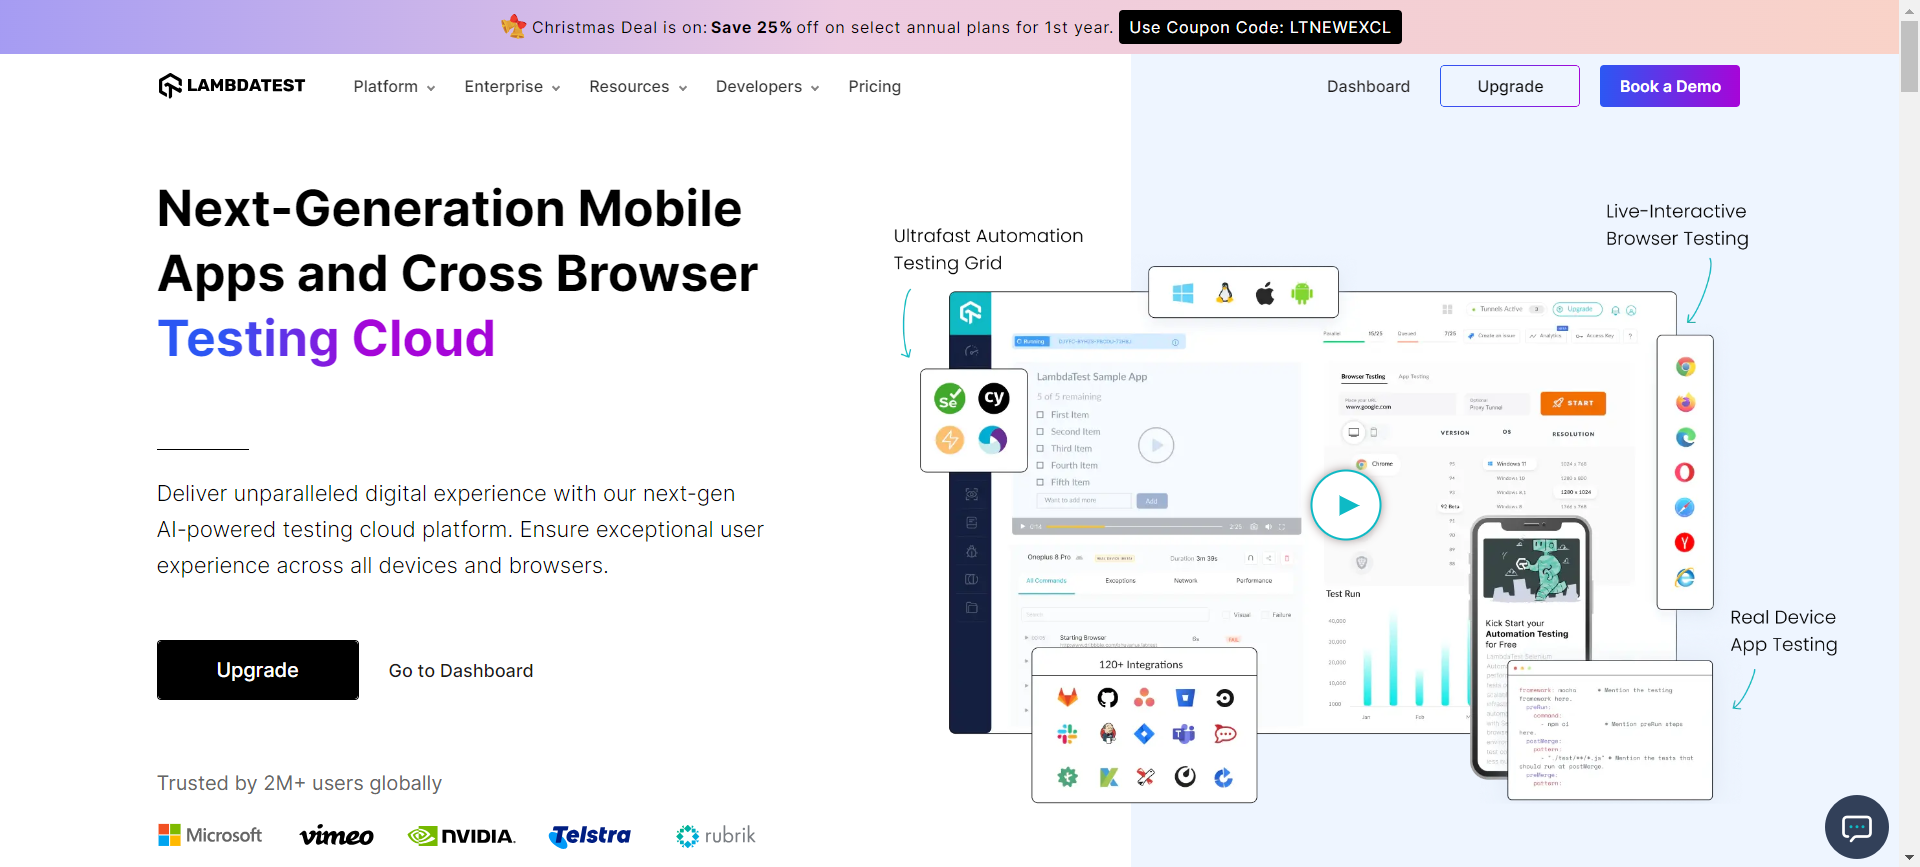Screen dimensions: 1920x867
Task: Check the Second Item checkbox
Action: pos(1040,432)
